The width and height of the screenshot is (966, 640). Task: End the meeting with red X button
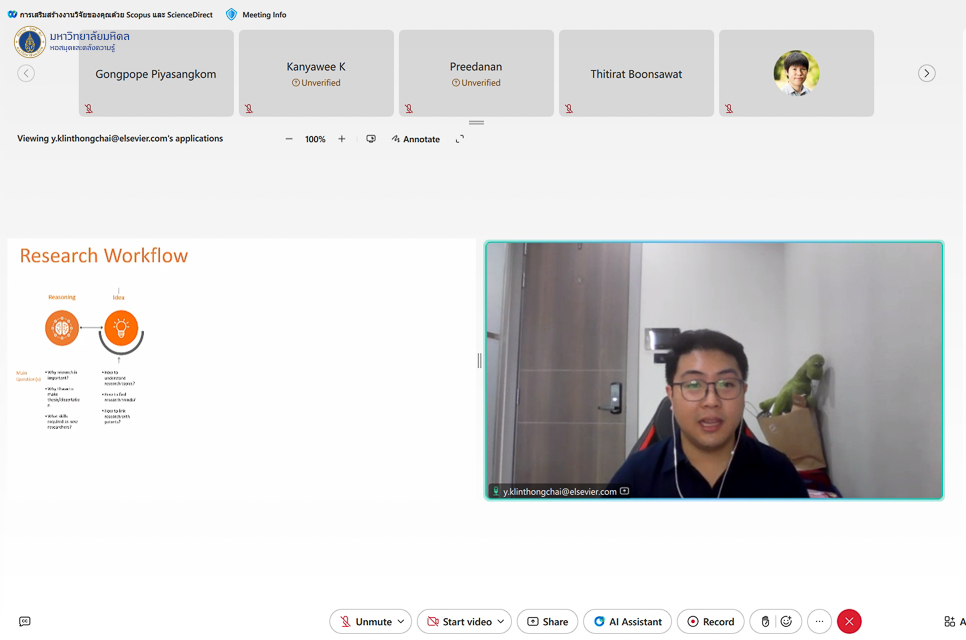[x=849, y=621]
